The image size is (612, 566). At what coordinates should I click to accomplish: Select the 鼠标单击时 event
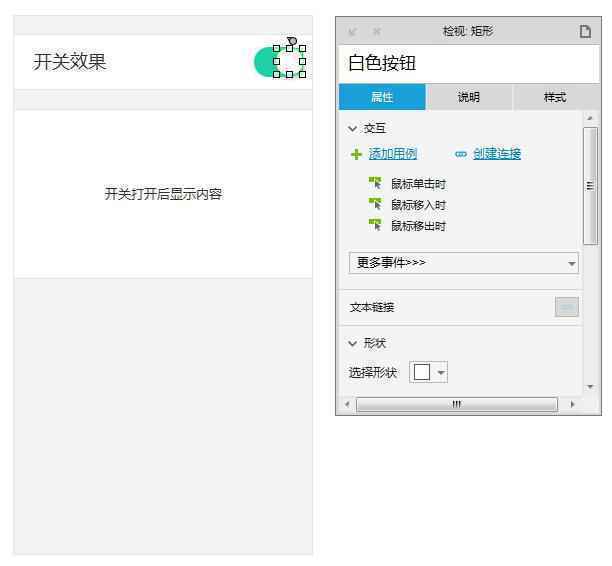(418, 184)
